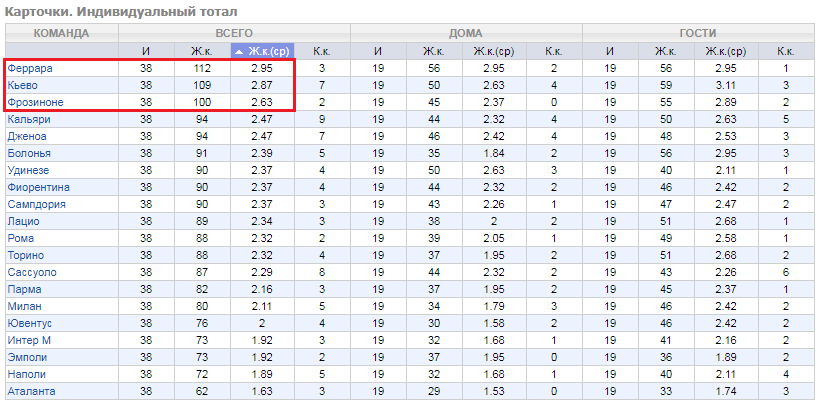Click the ДОМА group header
Screen dimensions: 818x403
click(x=466, y=33)
